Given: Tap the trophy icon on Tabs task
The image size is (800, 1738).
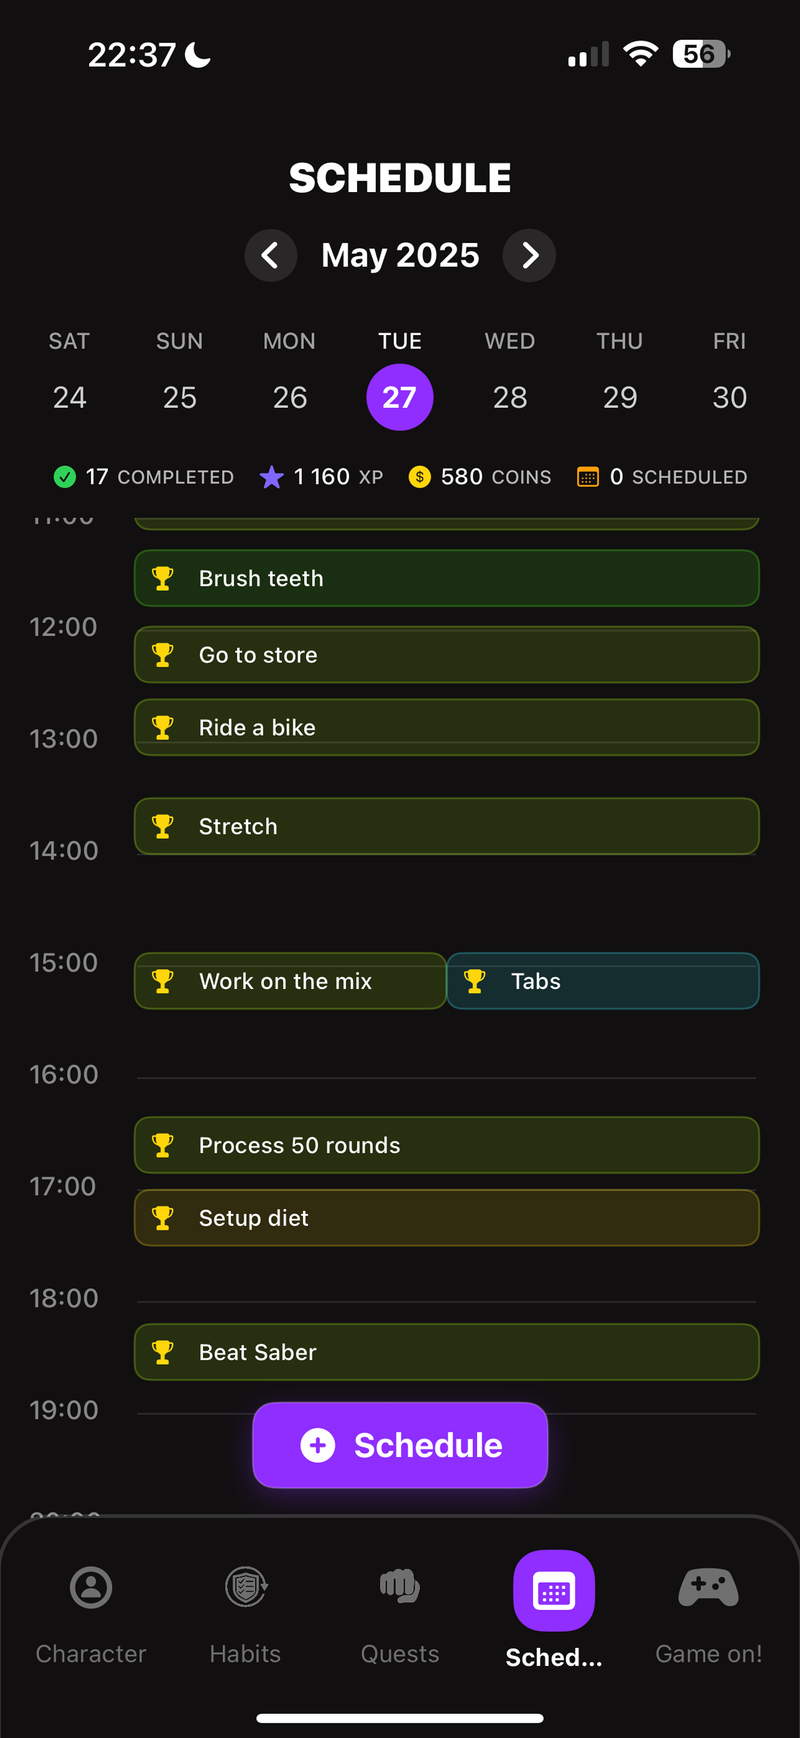Looking at the screenshot, I should [x=475, y=981].
